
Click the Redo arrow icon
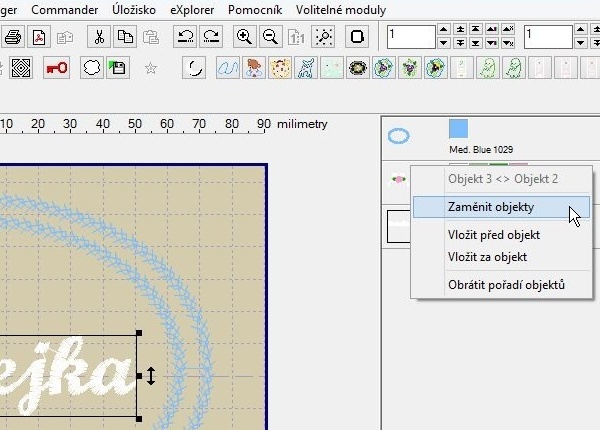(210, 38)
